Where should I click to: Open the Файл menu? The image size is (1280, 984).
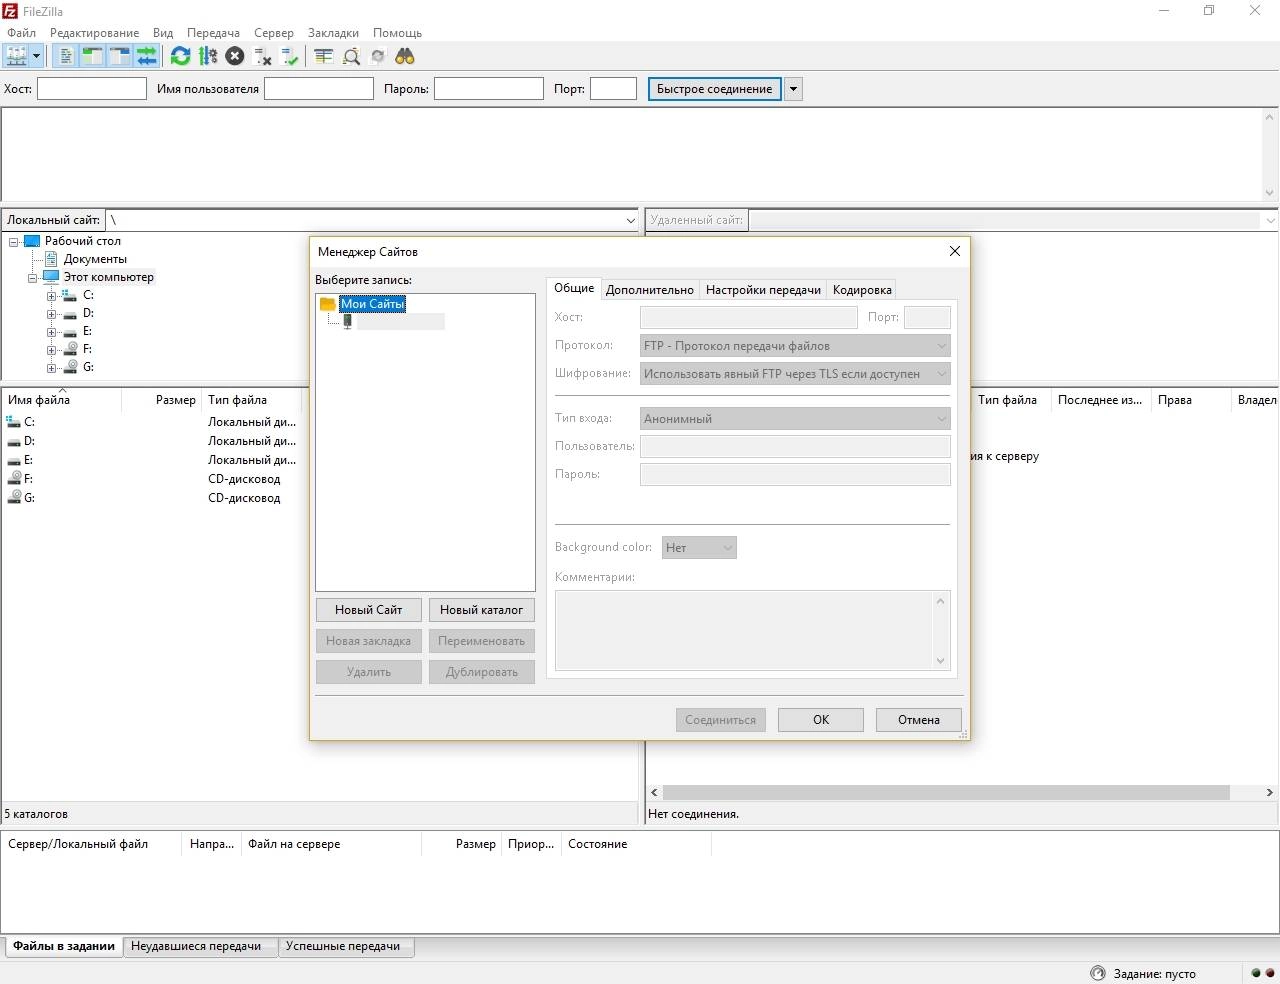click(x=21, y=33)
